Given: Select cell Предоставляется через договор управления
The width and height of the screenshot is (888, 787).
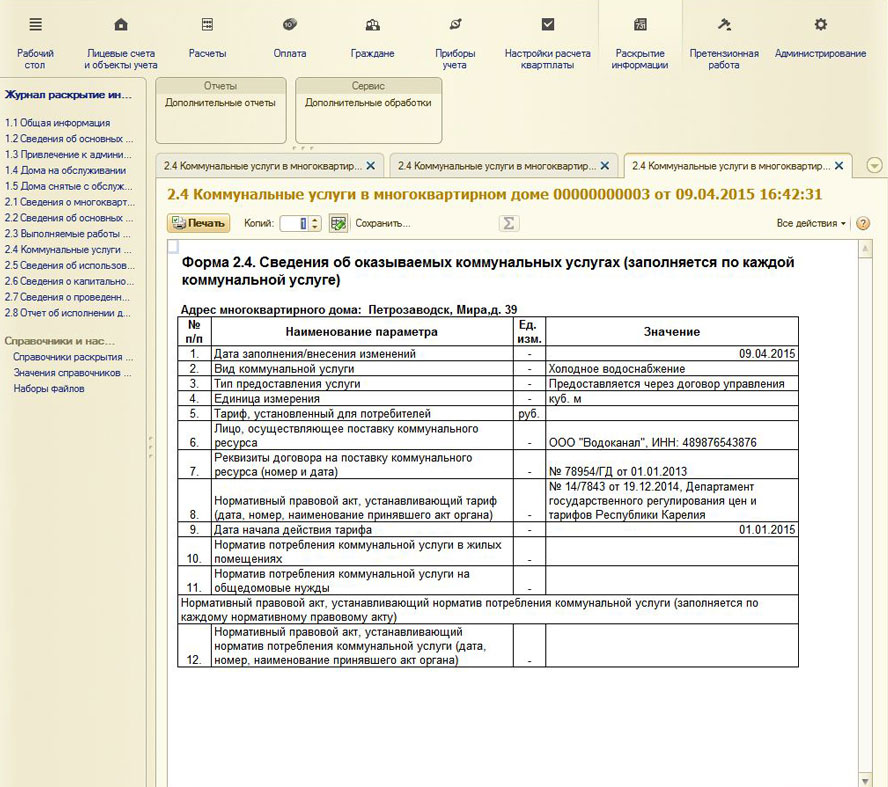Looking at the screenshot, I should point(672,383).
